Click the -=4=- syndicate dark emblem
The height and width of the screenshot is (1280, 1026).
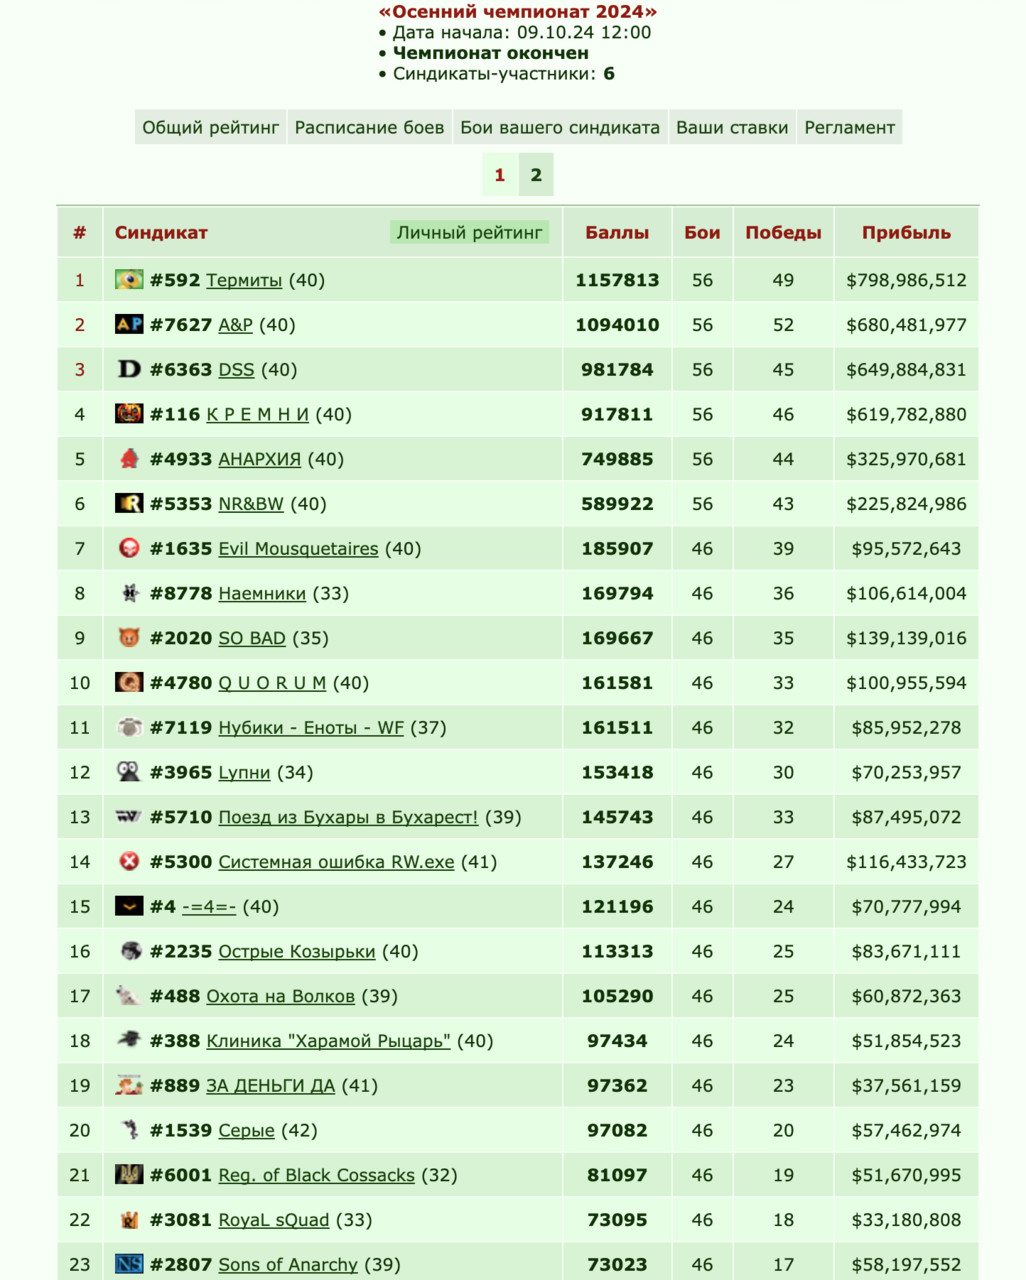point(129,906)
